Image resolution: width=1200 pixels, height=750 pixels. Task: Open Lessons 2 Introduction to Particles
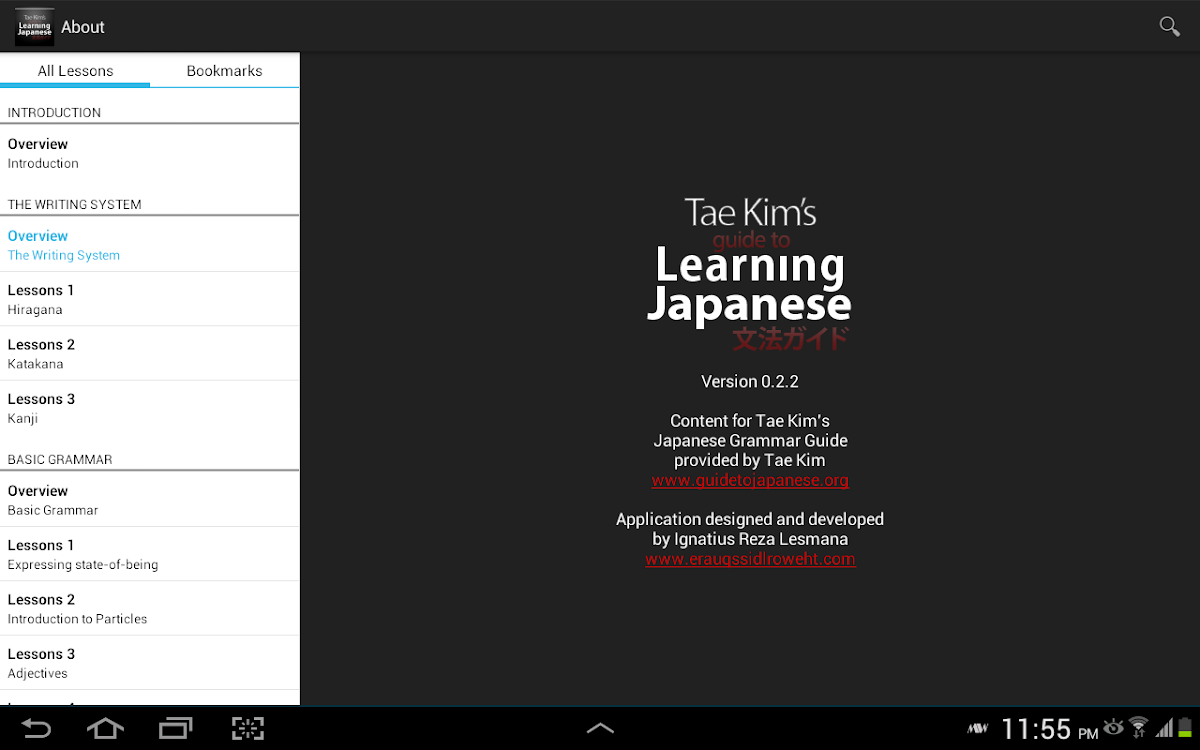[x=150, y=608]
